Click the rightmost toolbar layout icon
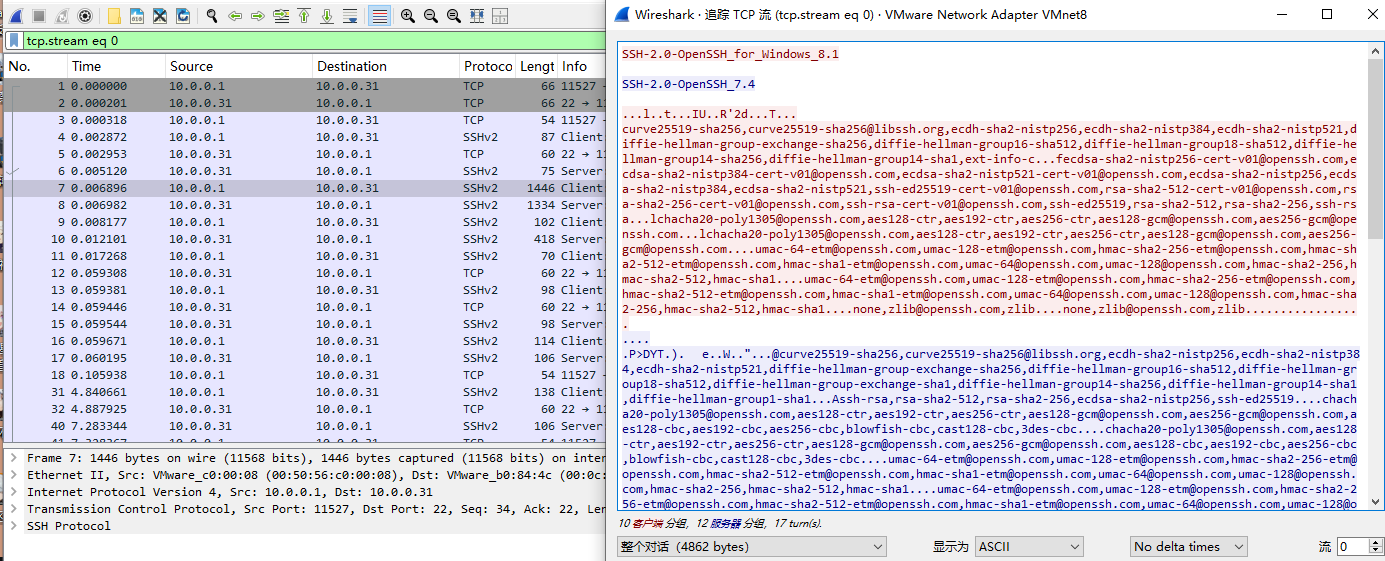 (500, 16)
